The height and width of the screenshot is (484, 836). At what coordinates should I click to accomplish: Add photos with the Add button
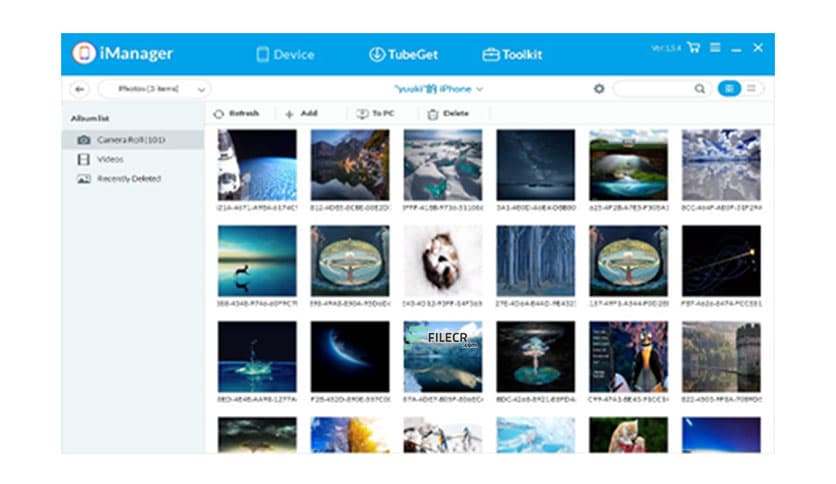(301, 114)
